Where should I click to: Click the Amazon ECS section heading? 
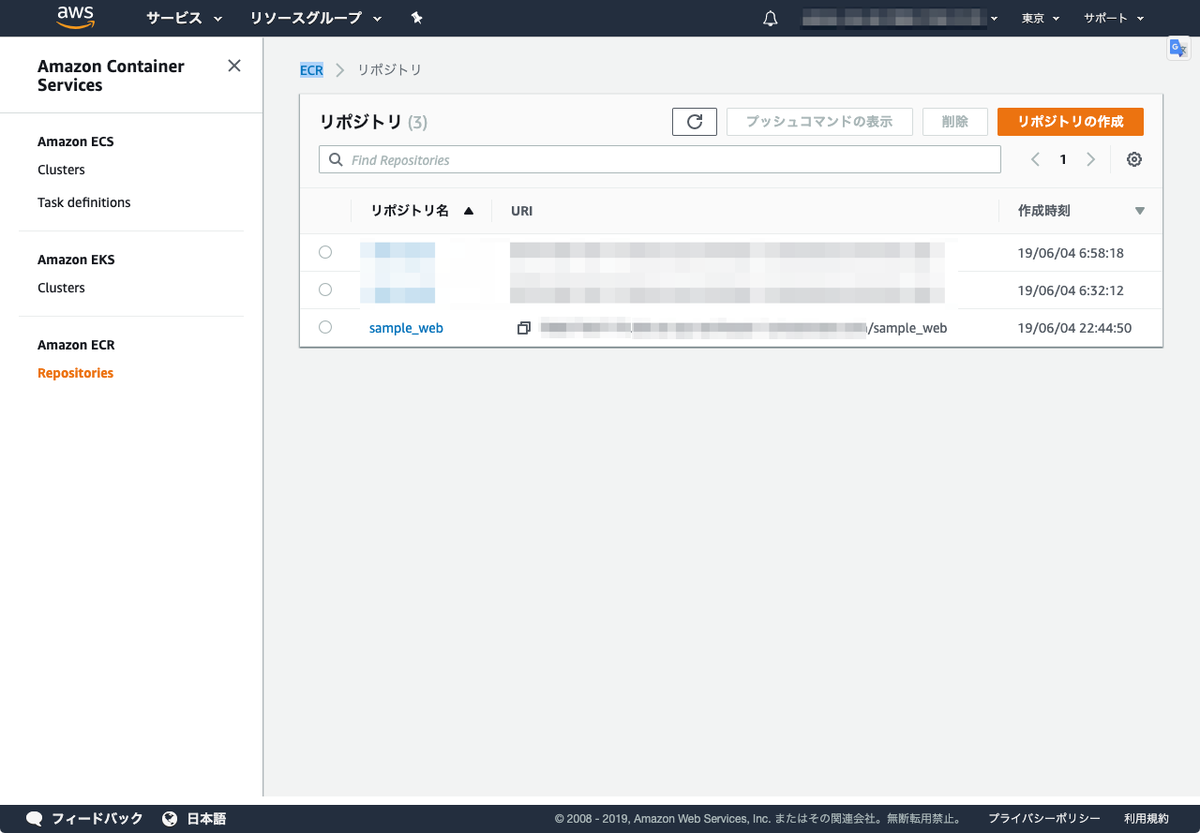pos(76,142)
